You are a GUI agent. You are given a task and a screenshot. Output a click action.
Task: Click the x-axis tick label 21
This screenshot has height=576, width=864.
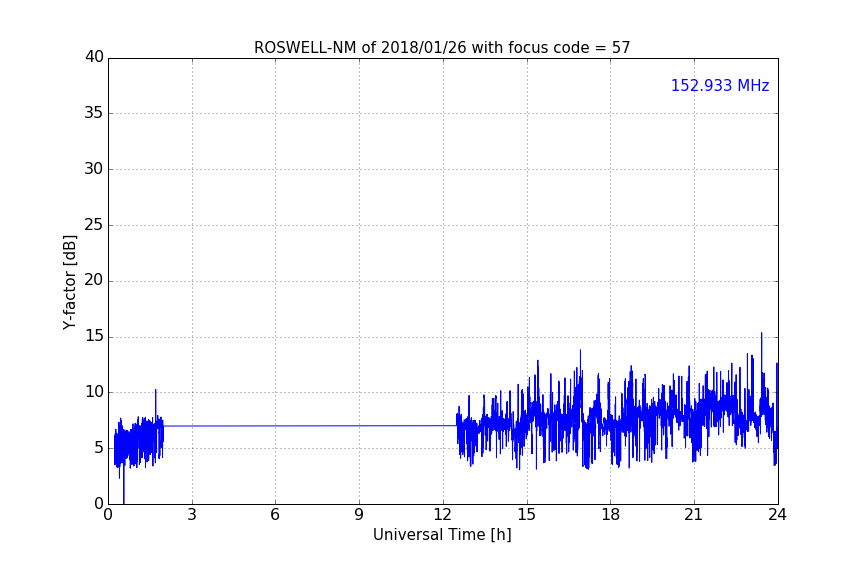[x=694, y=515]
